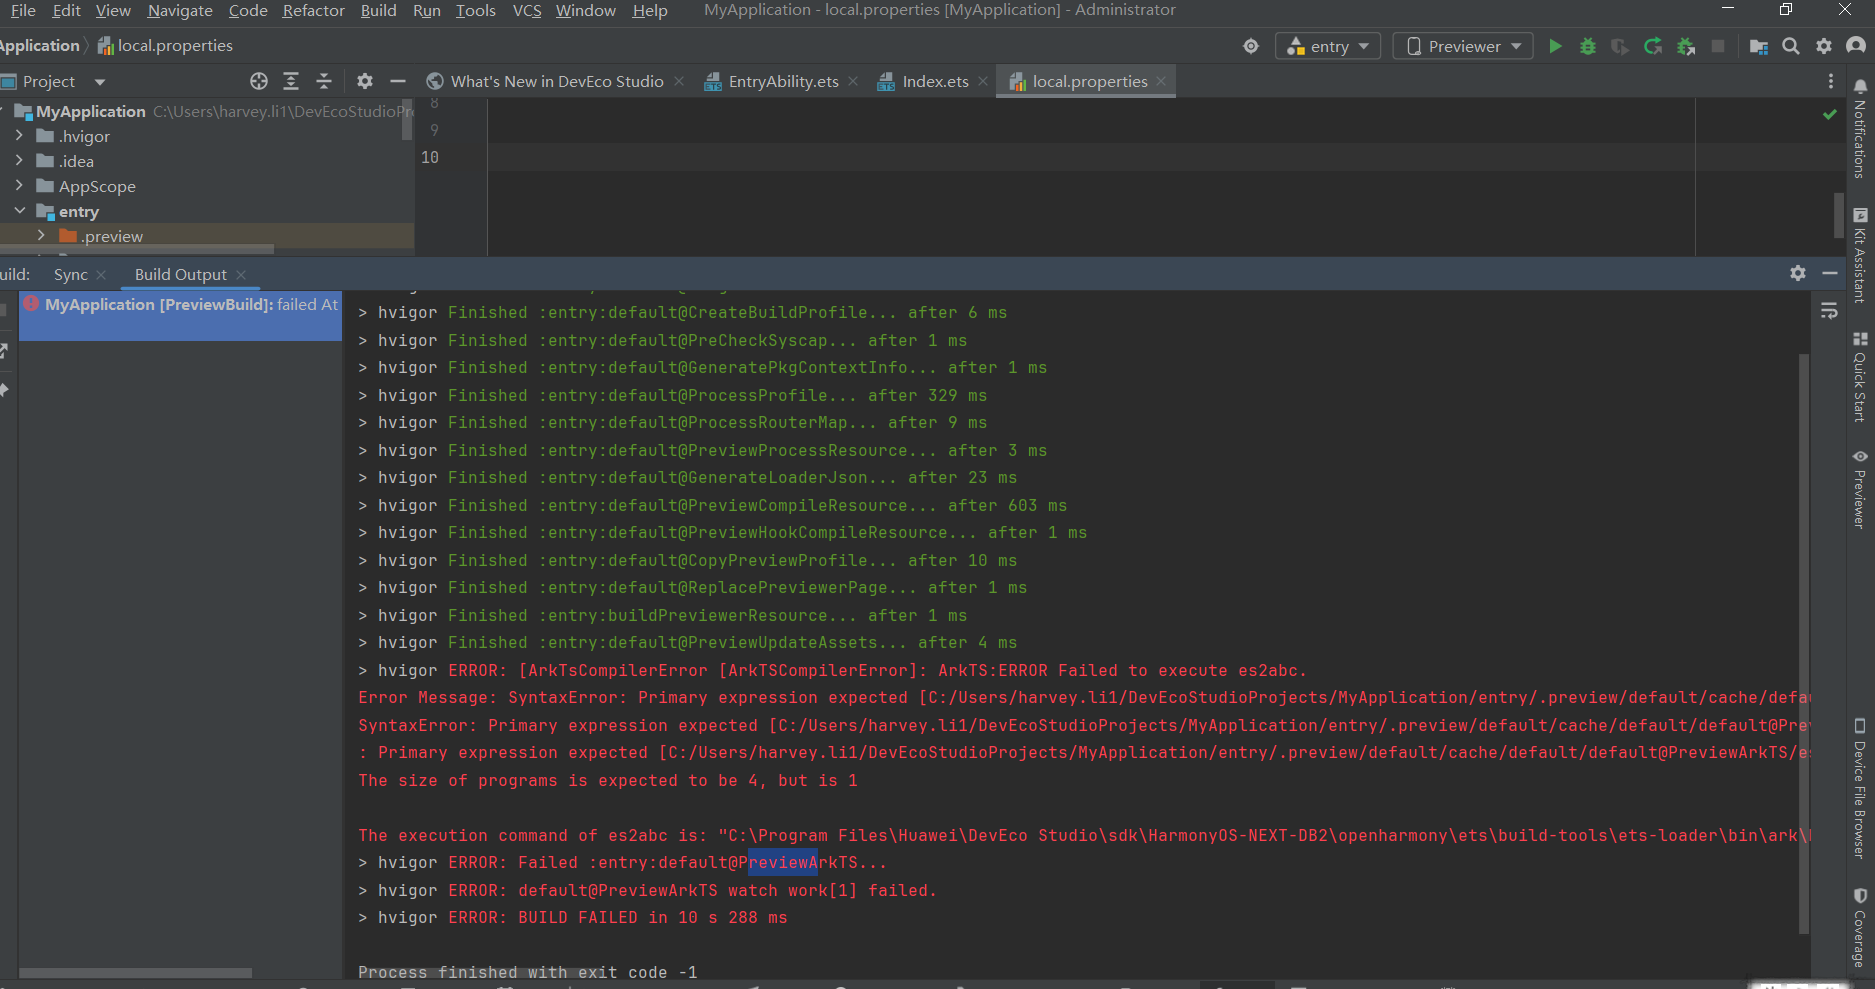Screen dimensions: 1875x989
Task: Open Quick Start side panel
Action: (x=1860, y=377)
